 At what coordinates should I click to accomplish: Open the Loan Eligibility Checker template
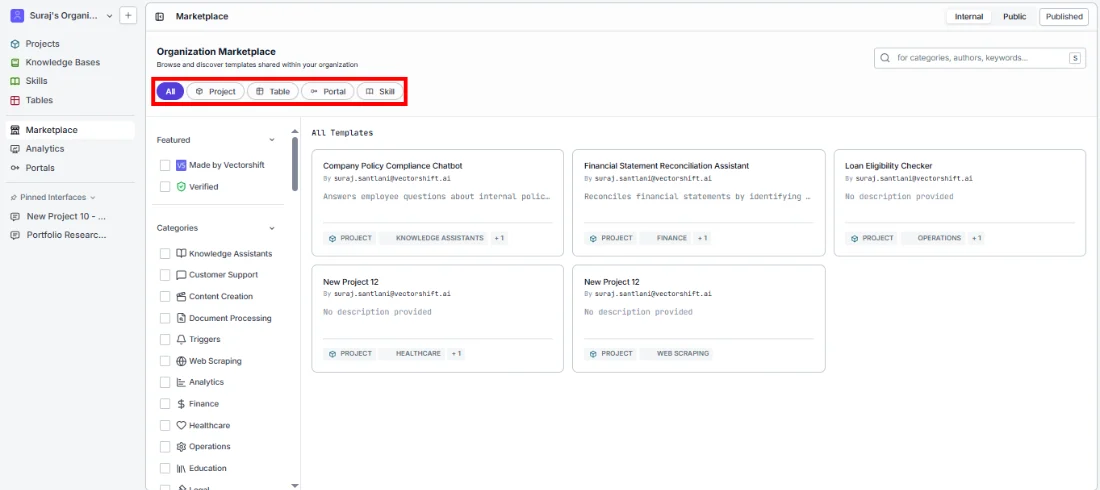pos(960,203)
